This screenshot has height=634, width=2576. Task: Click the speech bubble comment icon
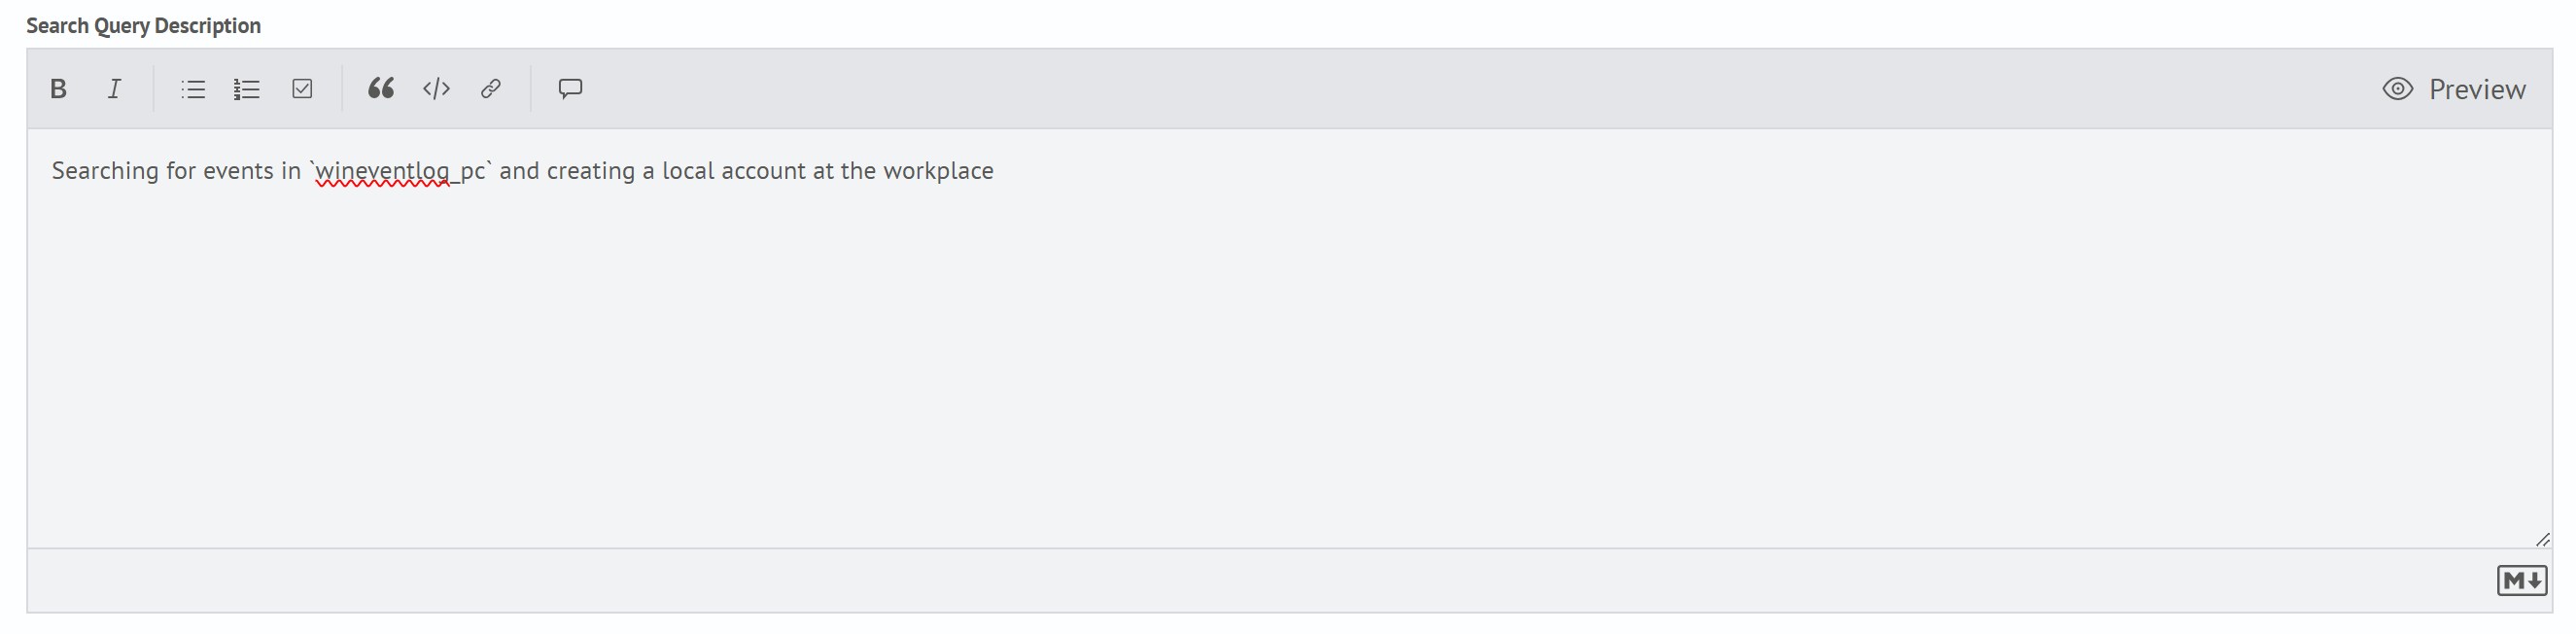click(570, 89)
